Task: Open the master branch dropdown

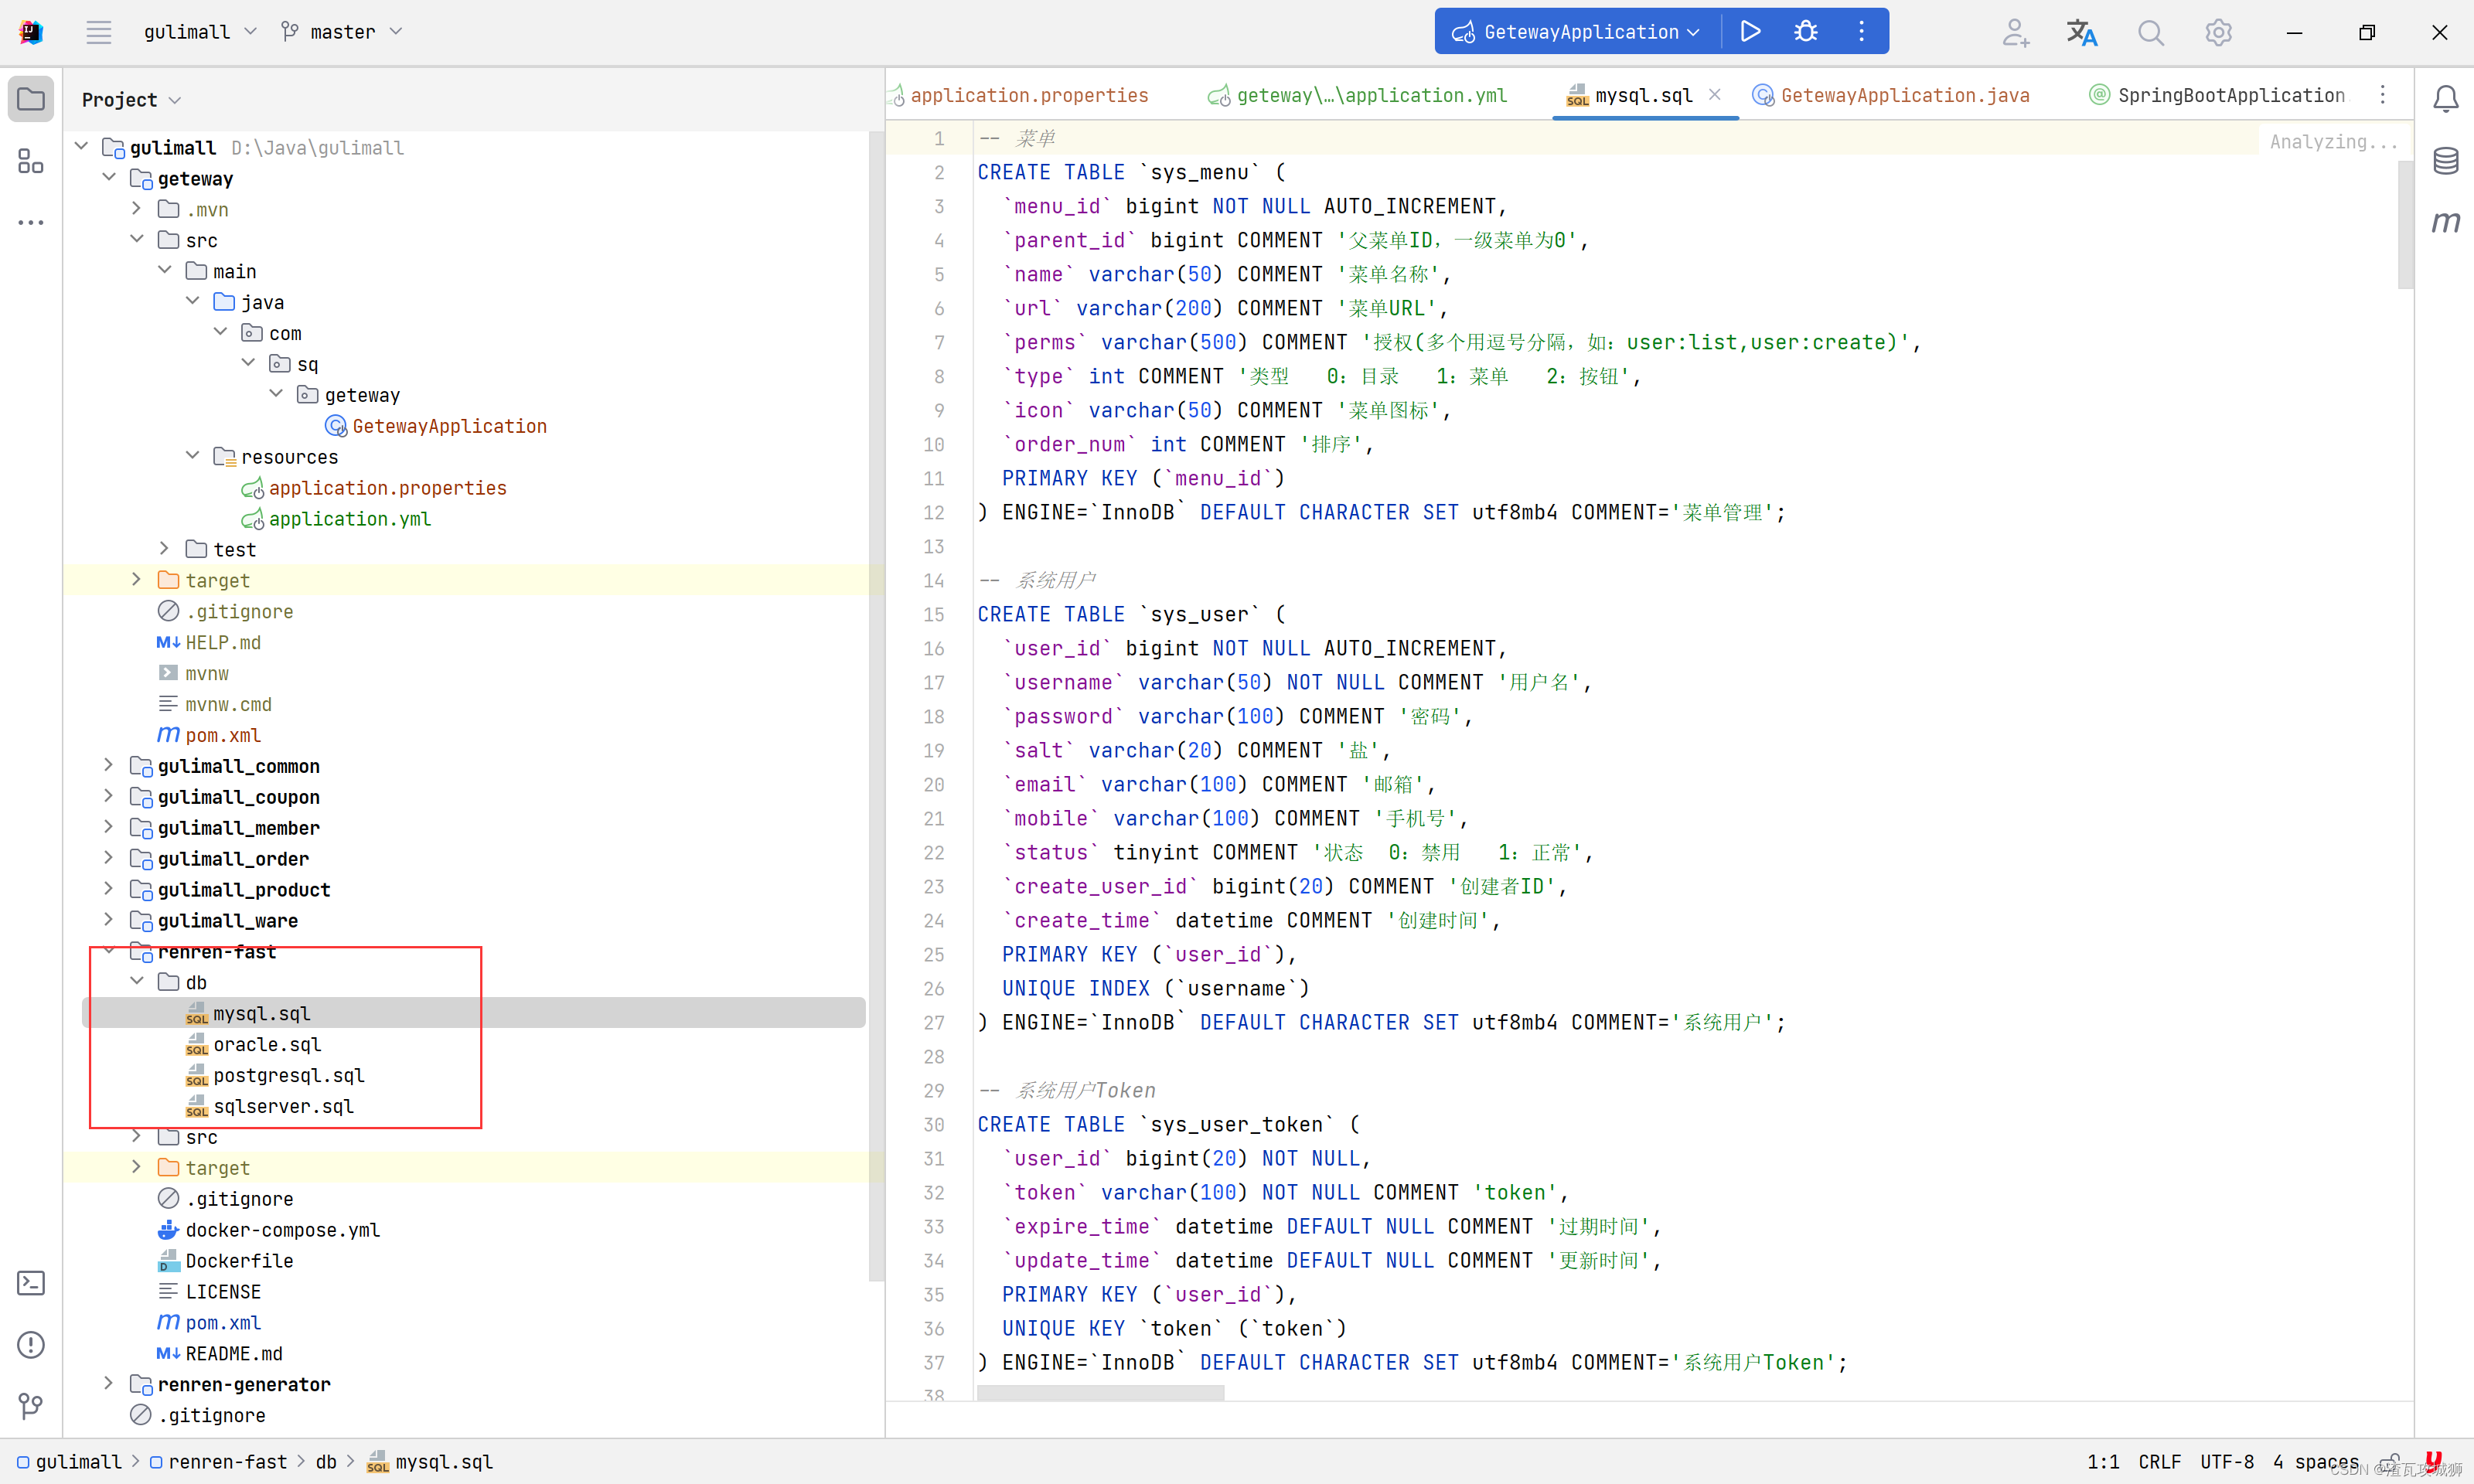Action: (x=342, y=32)
